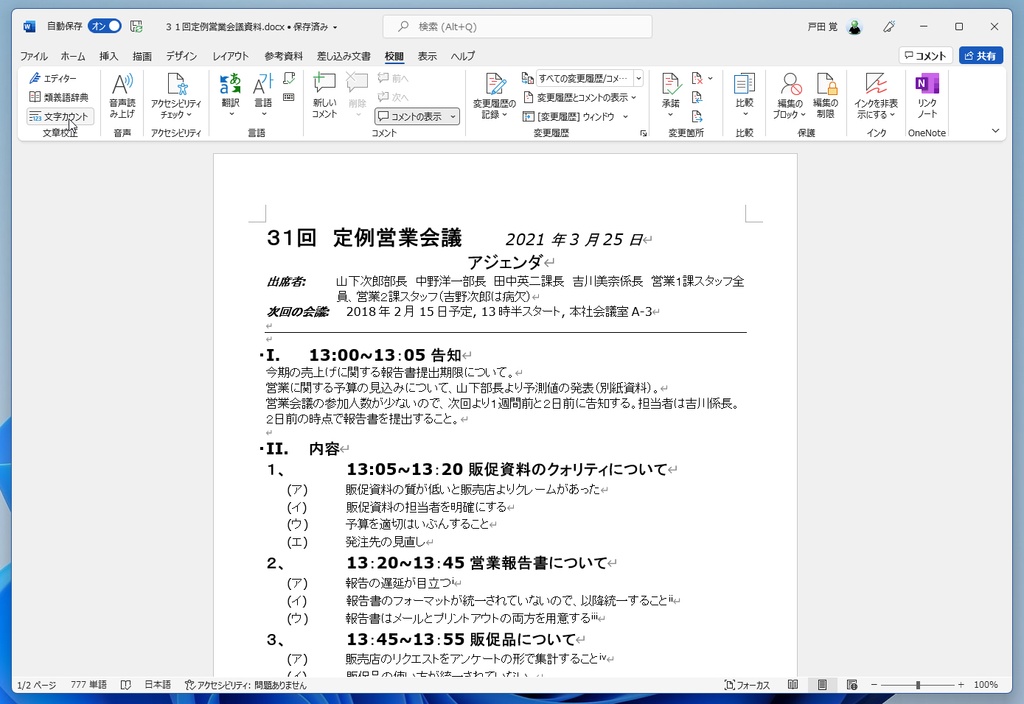Expand the Reject change dropdown arrow
Viewport: 1024px width, 704px height.
pyautogui.click(x=711, y=78)
